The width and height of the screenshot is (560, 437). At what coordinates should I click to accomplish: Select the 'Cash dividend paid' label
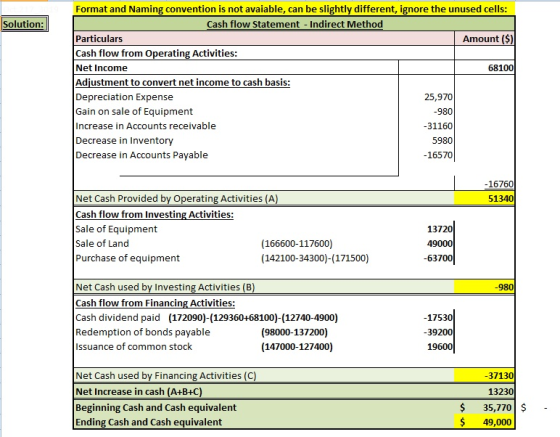click(118, 317)
